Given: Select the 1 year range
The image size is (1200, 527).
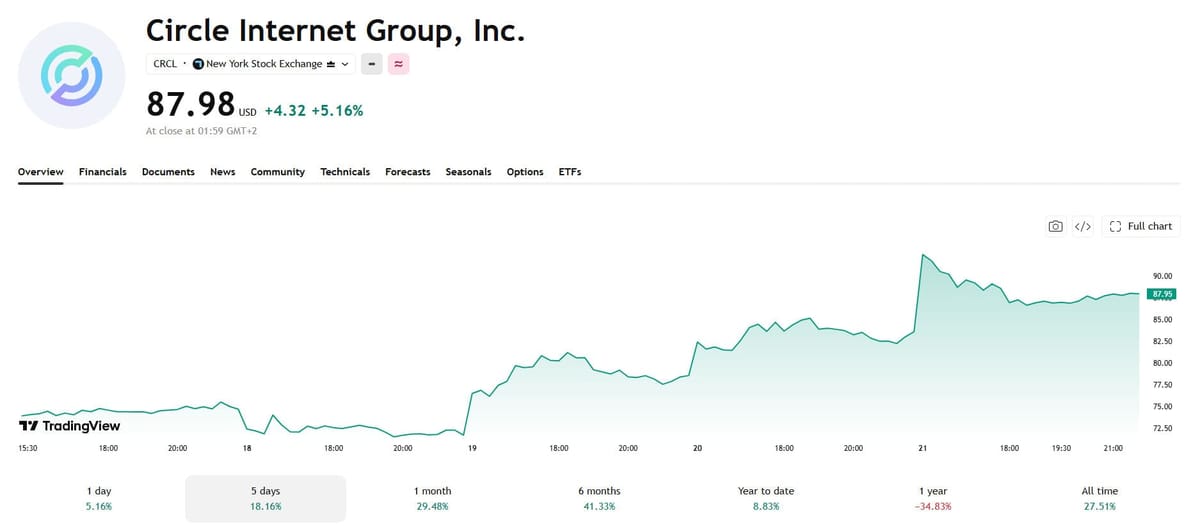Looking at the screenshot, I should pos(933,498).
